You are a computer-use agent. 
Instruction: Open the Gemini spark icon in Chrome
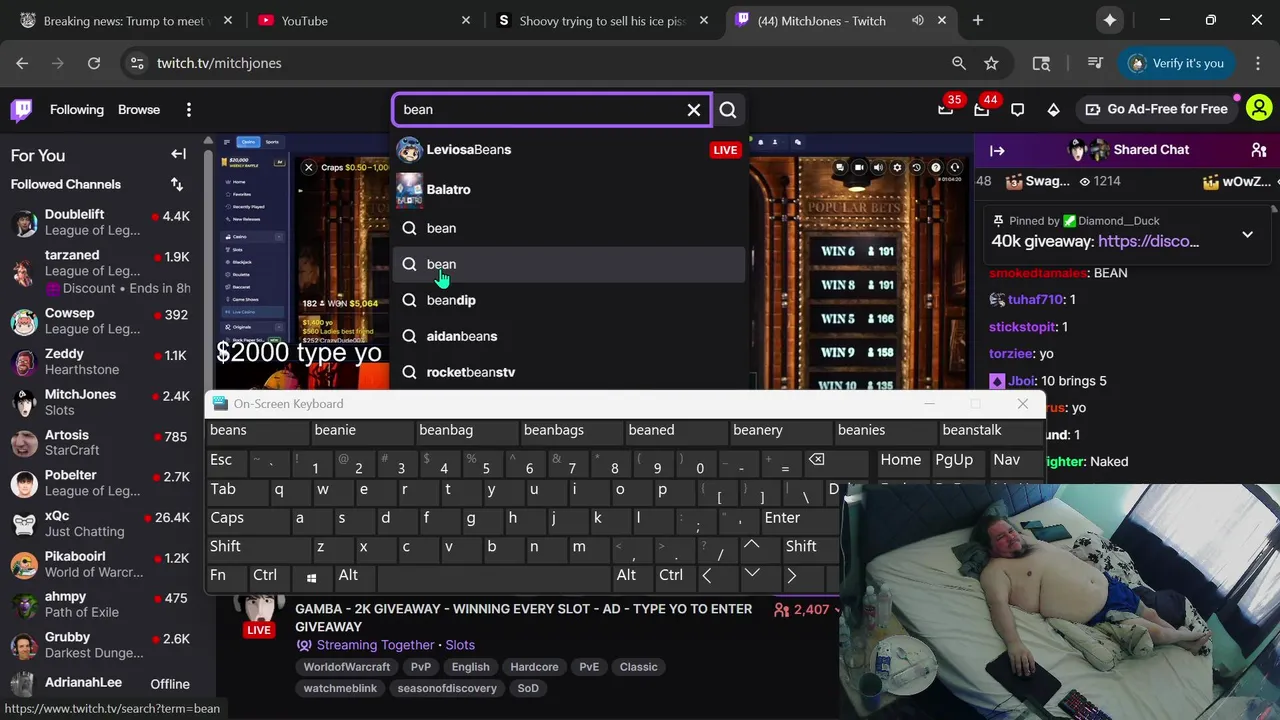coord(1110,20)
